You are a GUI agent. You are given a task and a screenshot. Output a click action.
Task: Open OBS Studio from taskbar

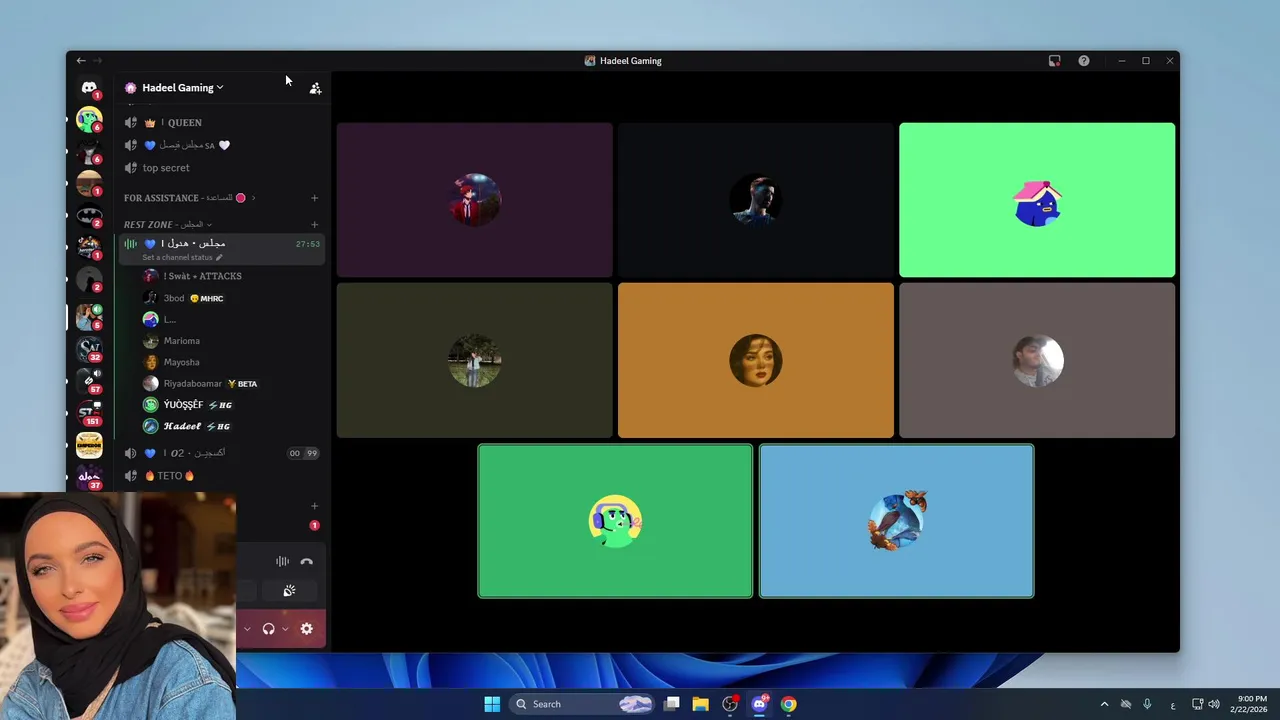[x=730, y=704]
